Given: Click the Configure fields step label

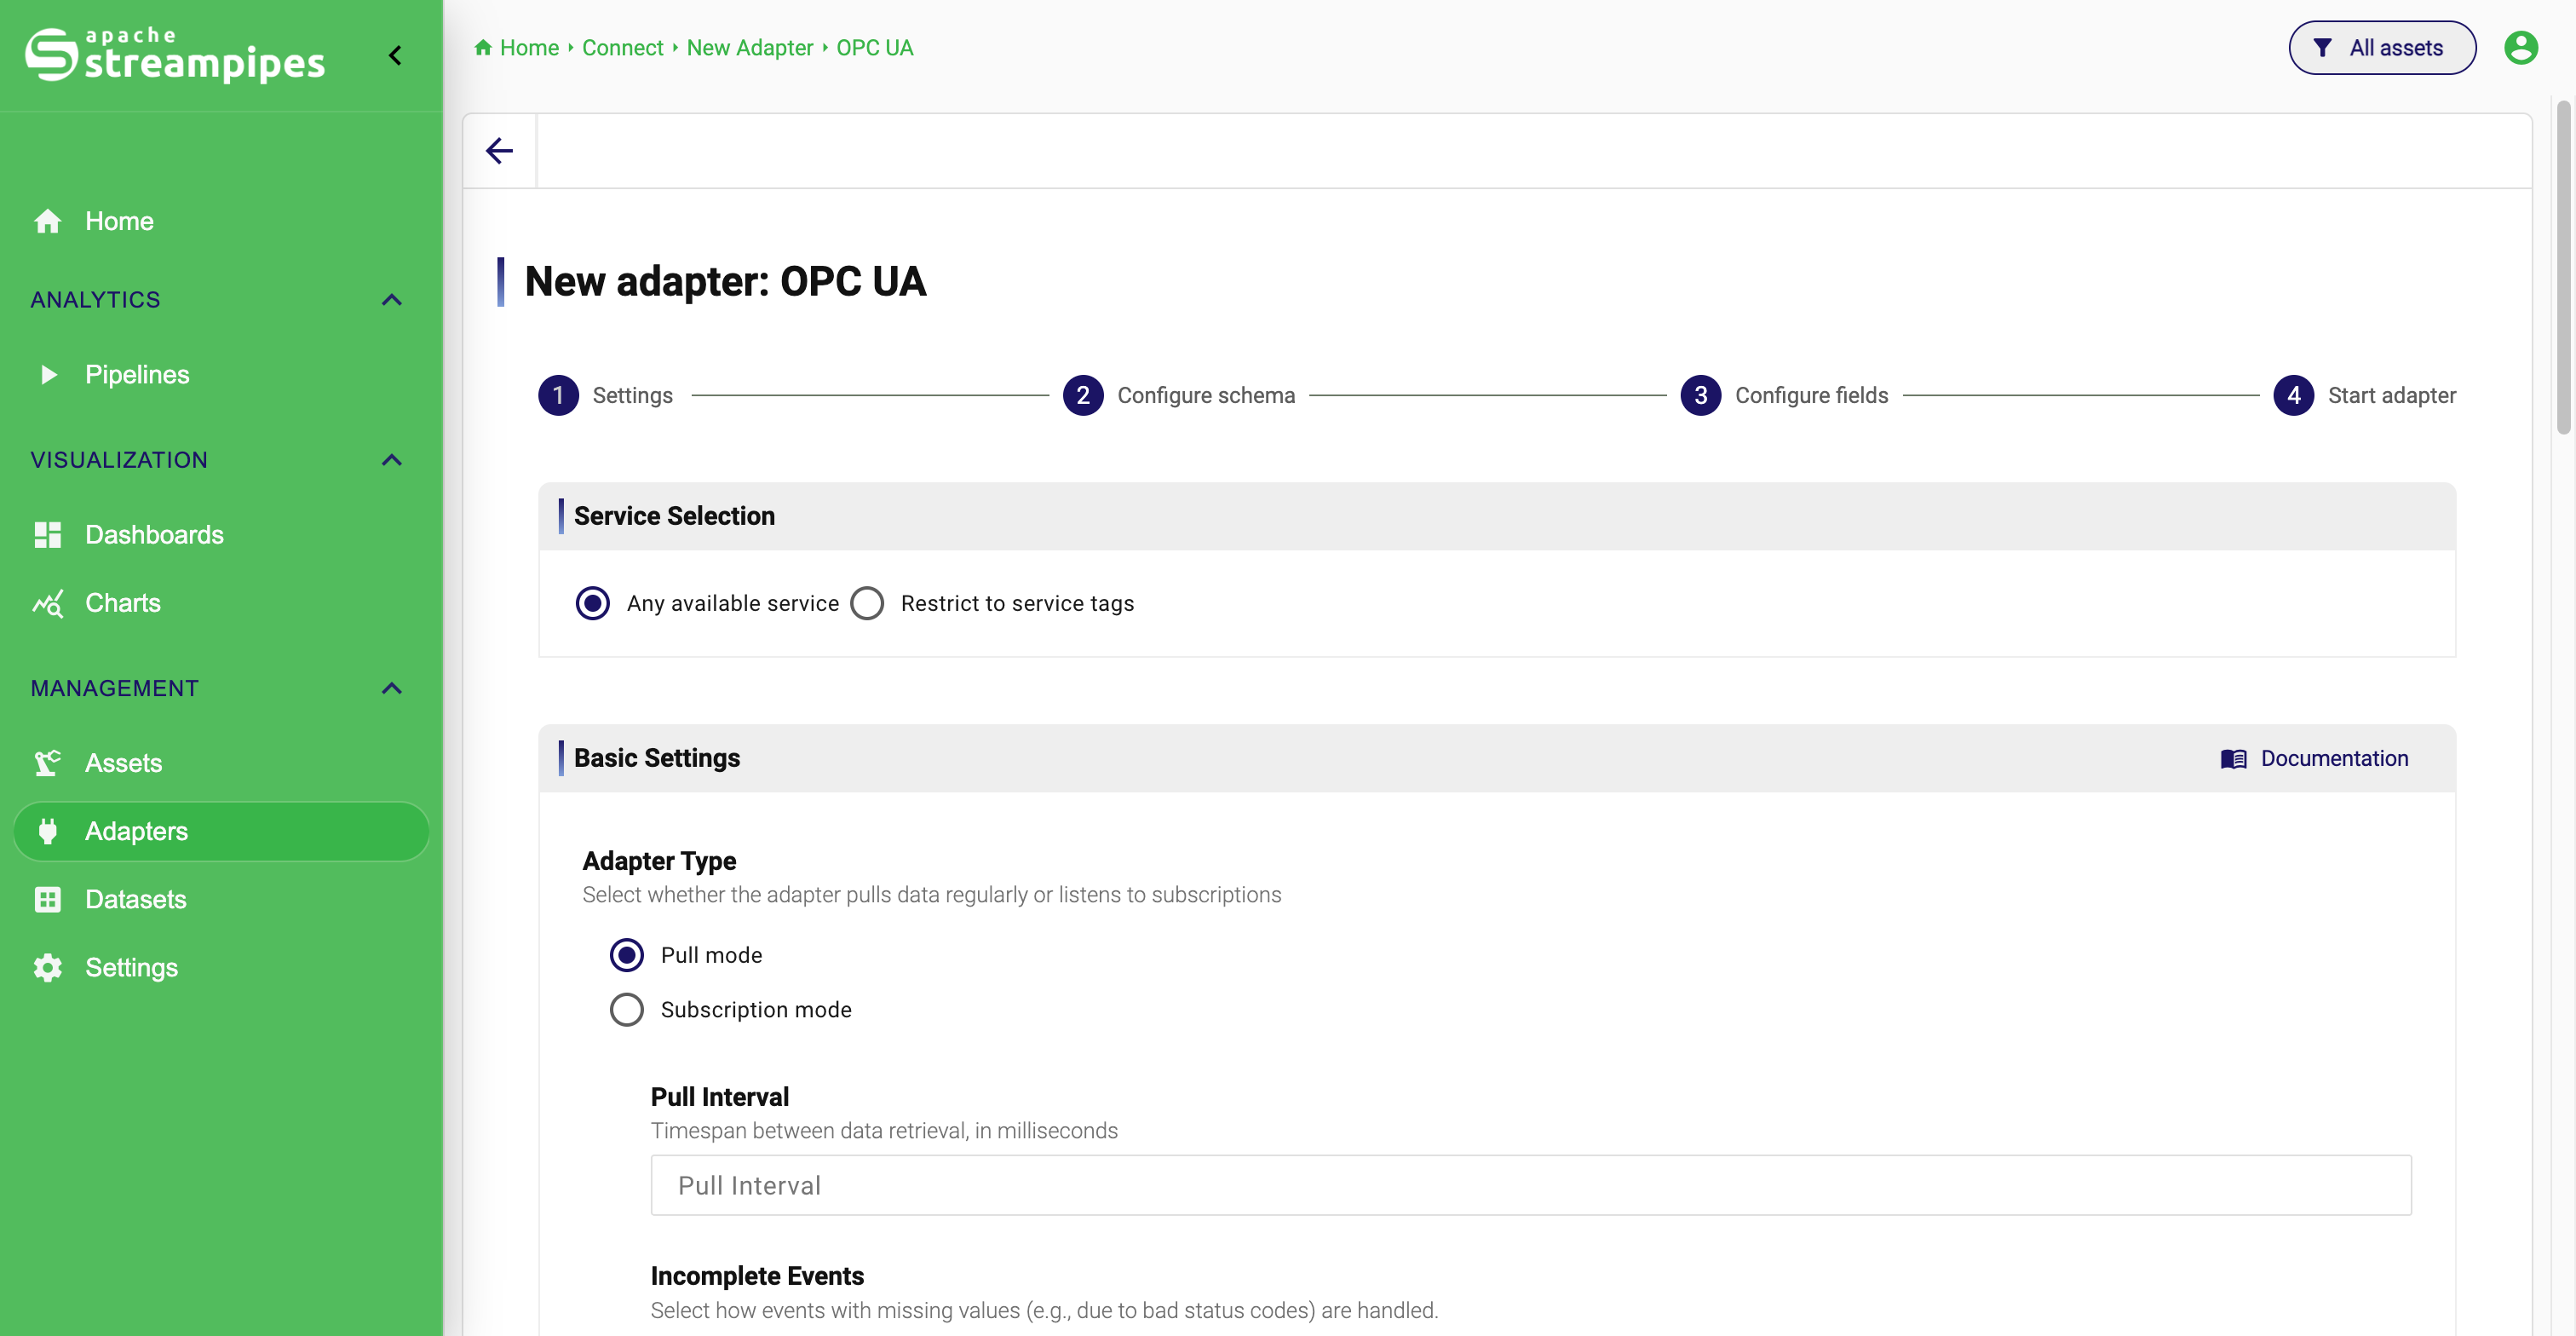Looking at the screenshot, I should pyautogui.click(x=1811, y=395).
